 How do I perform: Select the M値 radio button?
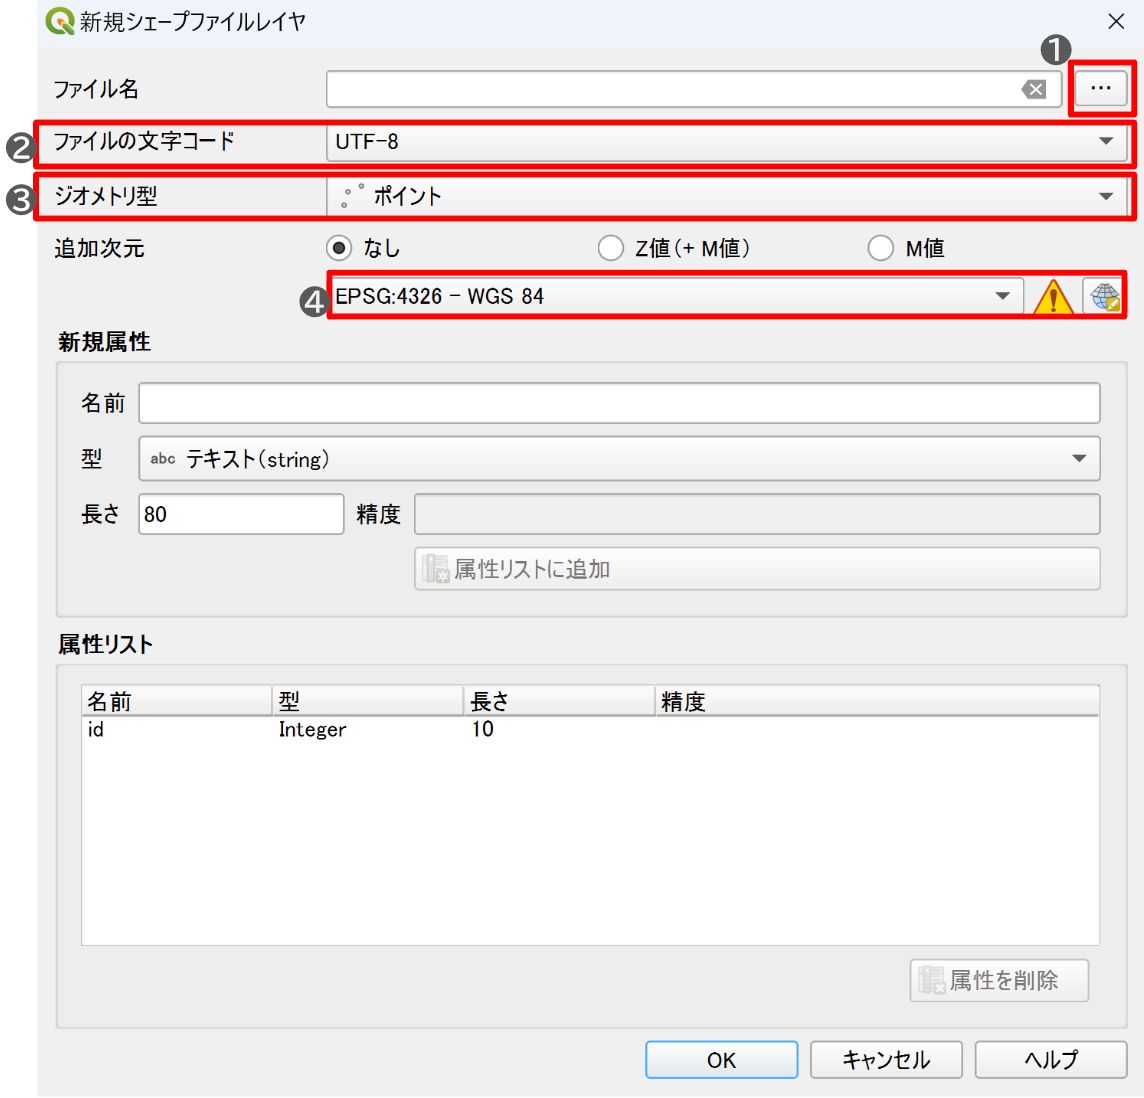906,249
